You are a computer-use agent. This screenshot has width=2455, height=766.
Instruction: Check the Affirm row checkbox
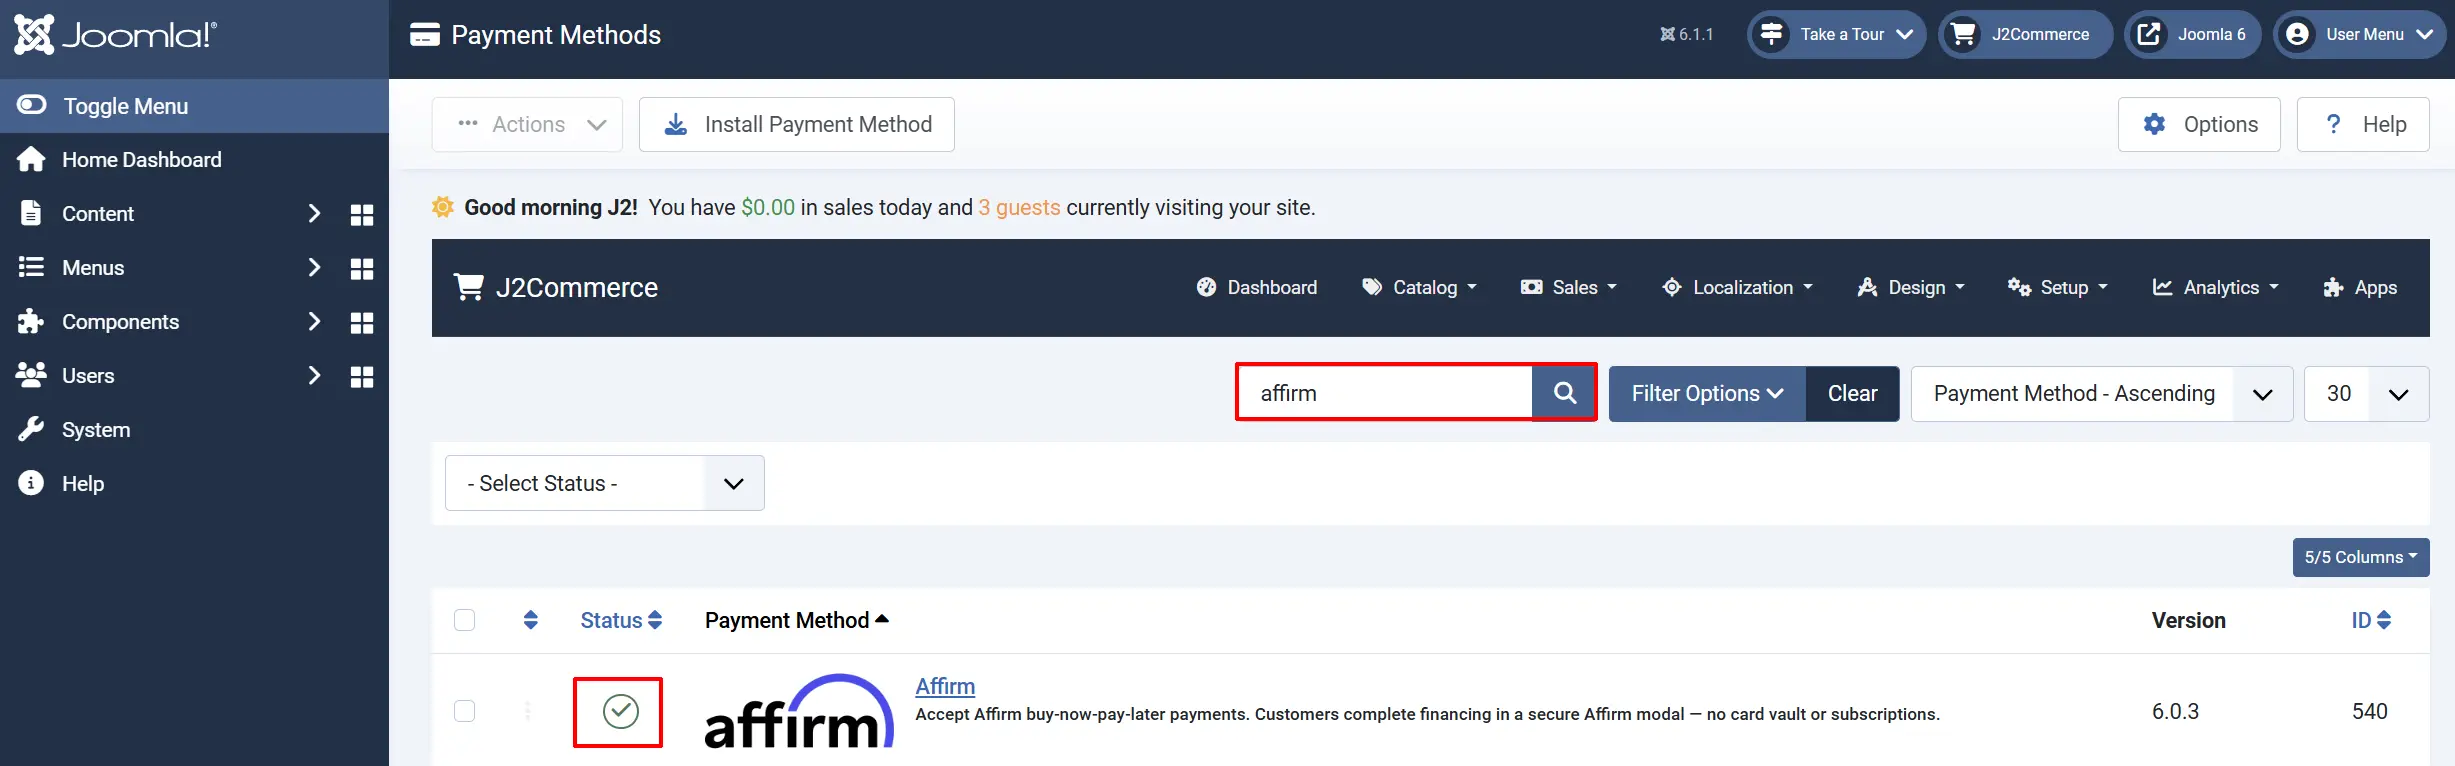465,711
